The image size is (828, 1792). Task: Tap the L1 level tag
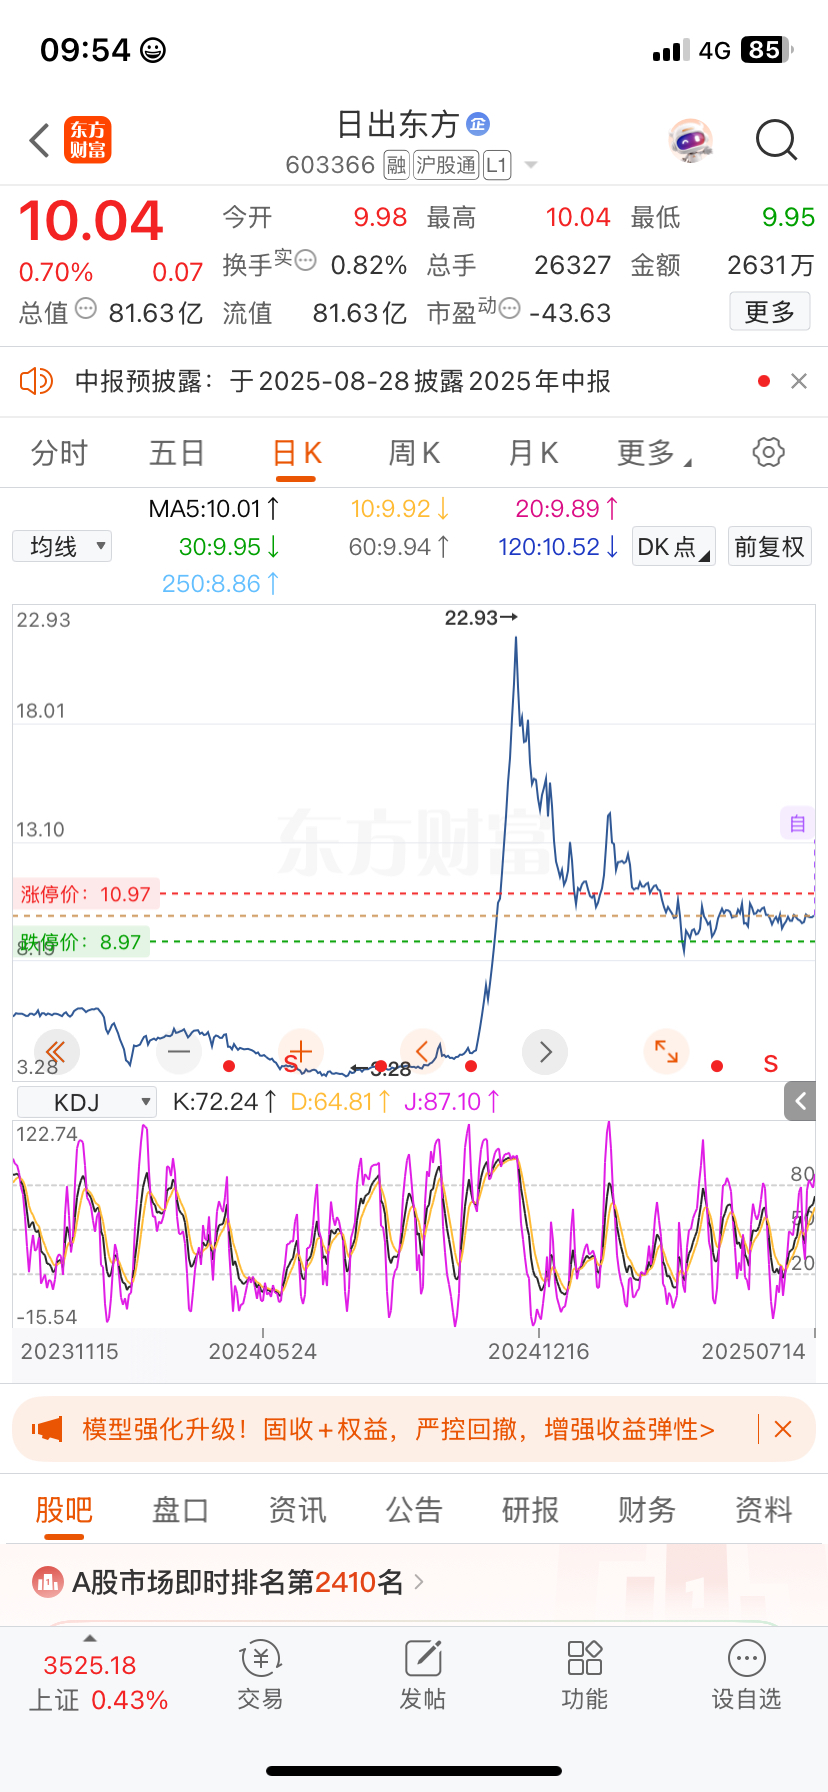click(497, 165)
